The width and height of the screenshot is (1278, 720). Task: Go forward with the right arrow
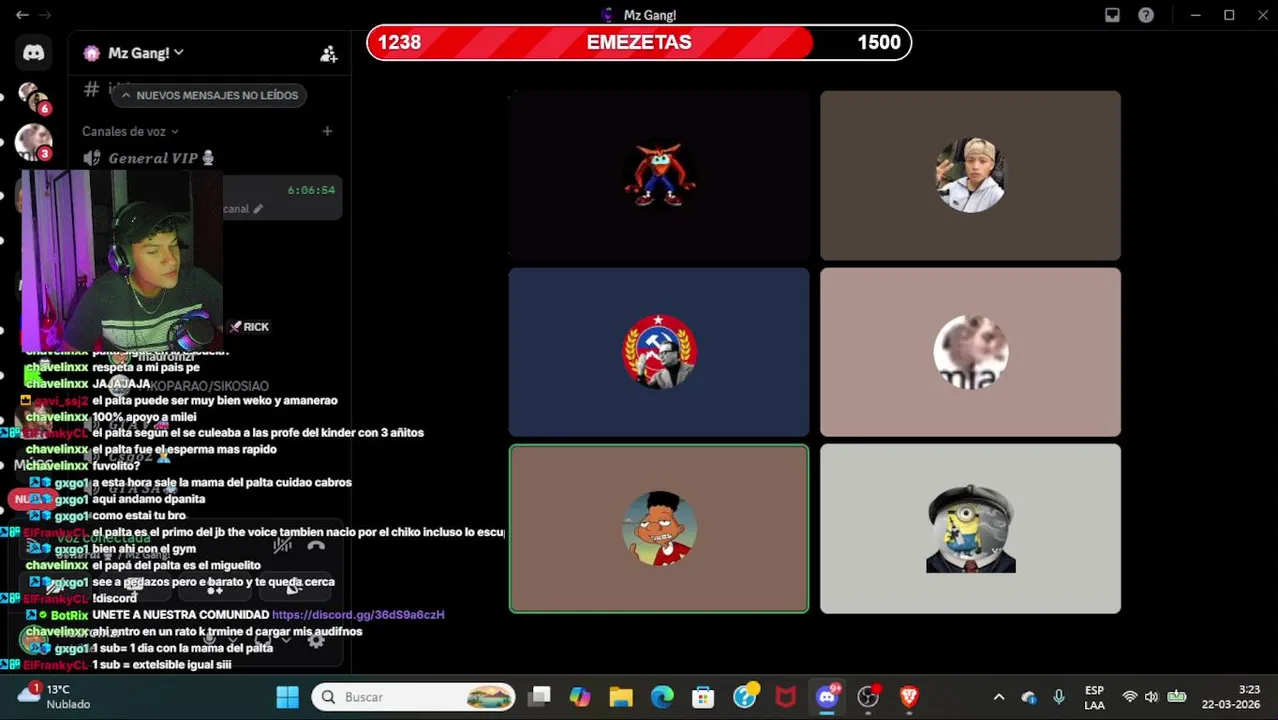pos(45,15)
